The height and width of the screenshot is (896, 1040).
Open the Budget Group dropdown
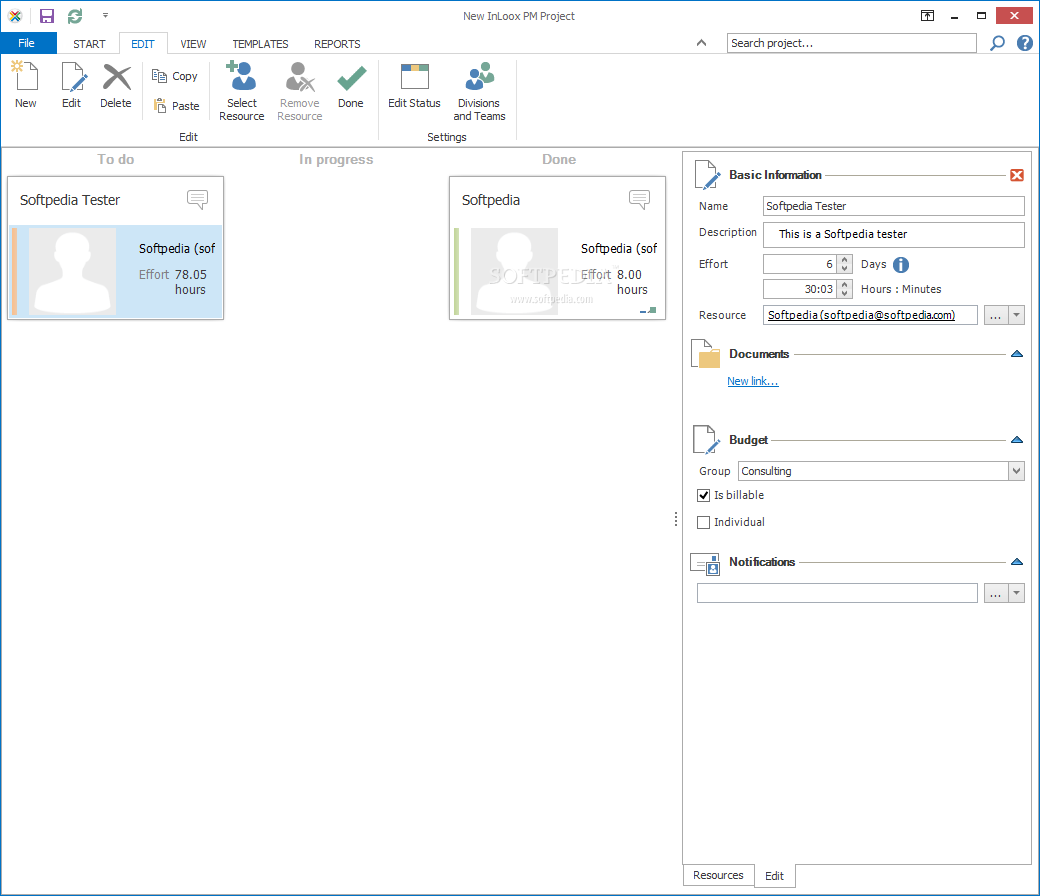point(1017,471)
